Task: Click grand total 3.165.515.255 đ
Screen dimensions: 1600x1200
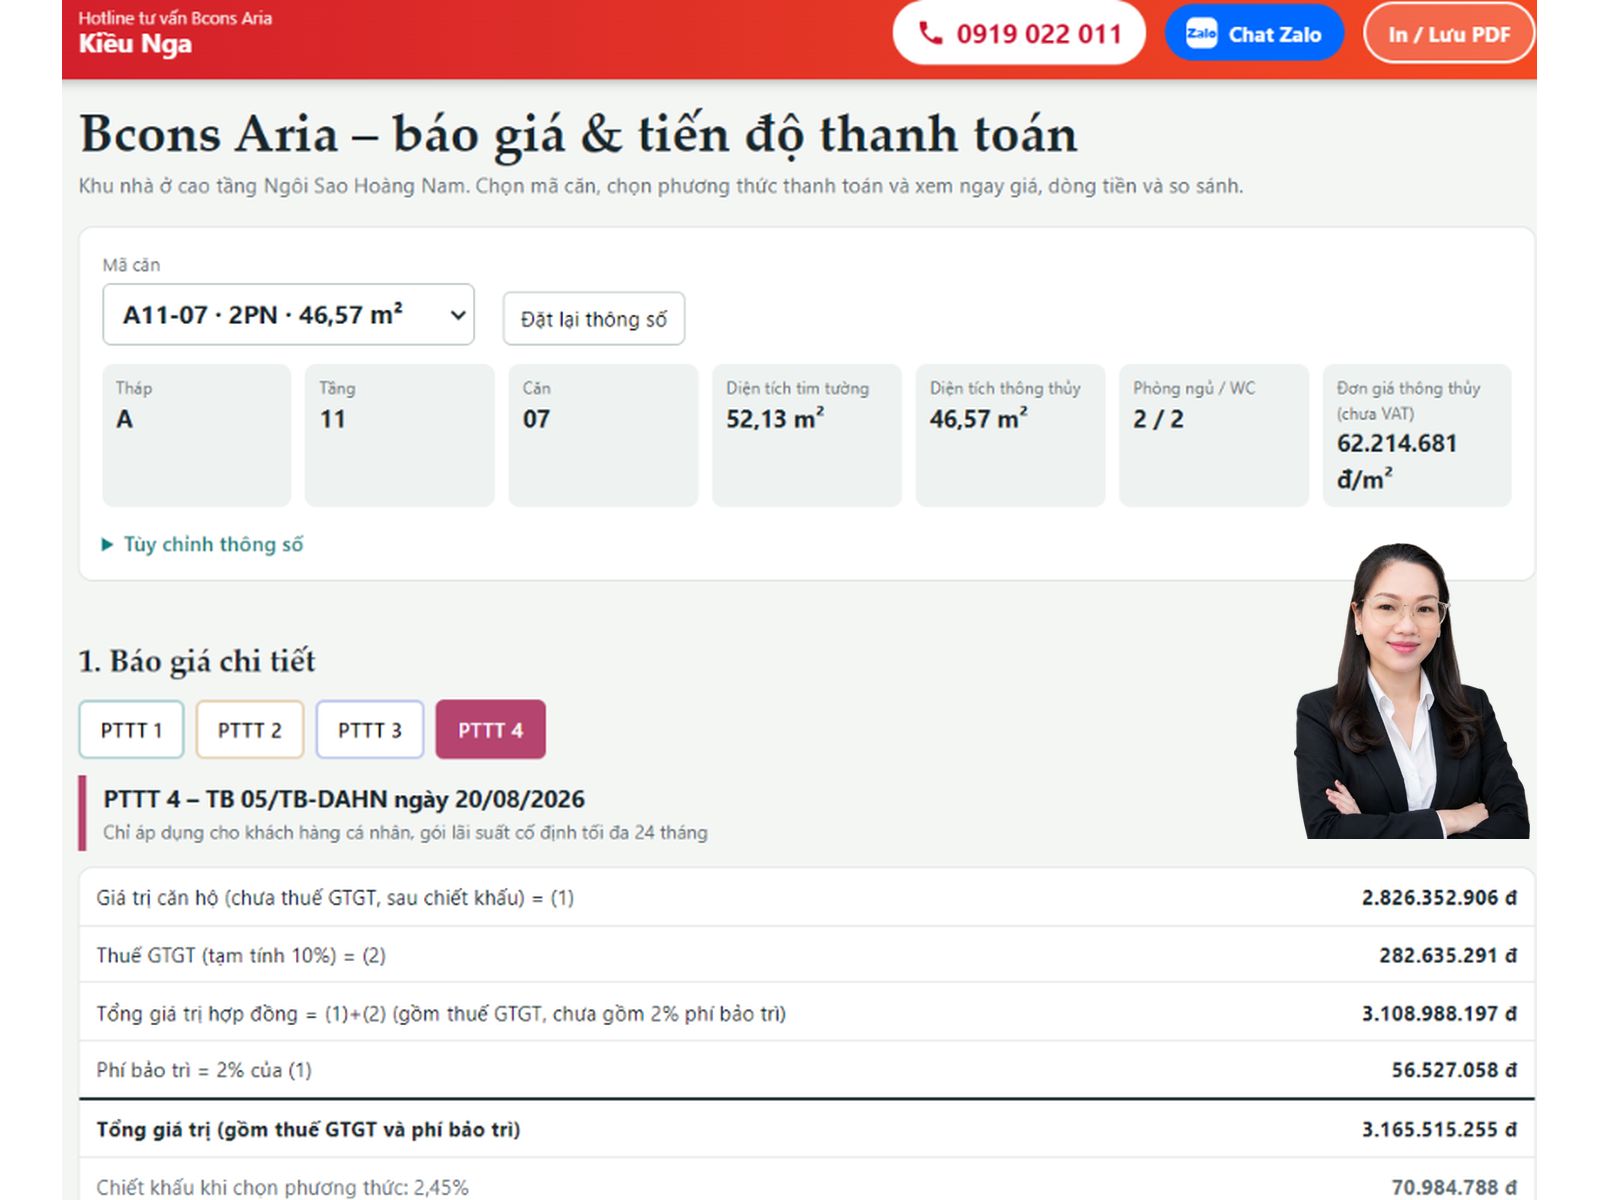Action: tap(1439, 1129)
